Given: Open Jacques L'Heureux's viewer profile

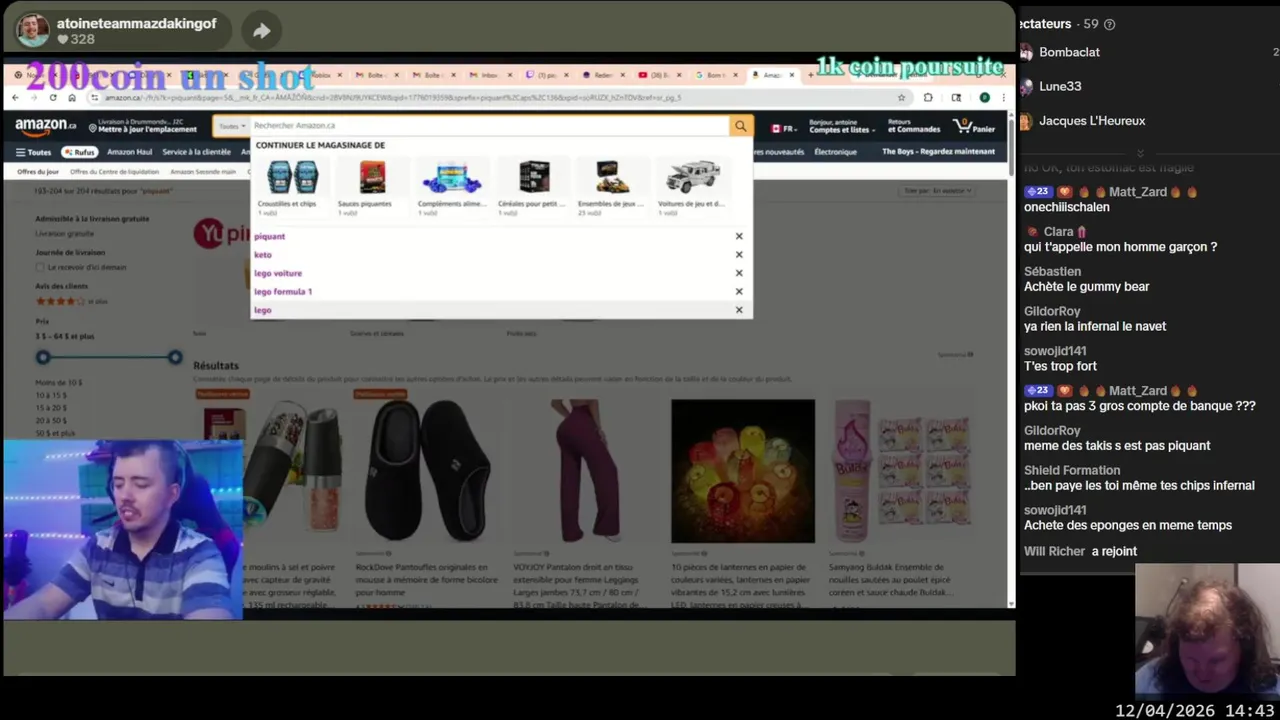Looking at the screenshot, I should click(1092, 121).
